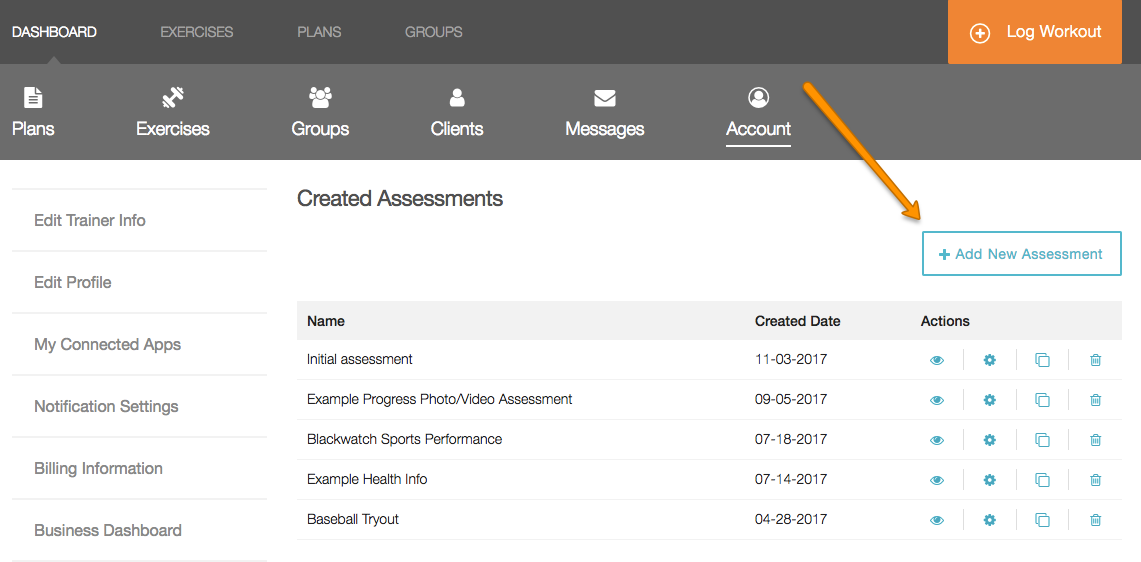Viewport: 1141px width, 562px height.
Task: Click the plus circle in Log Workout
Action: (980, 33)
